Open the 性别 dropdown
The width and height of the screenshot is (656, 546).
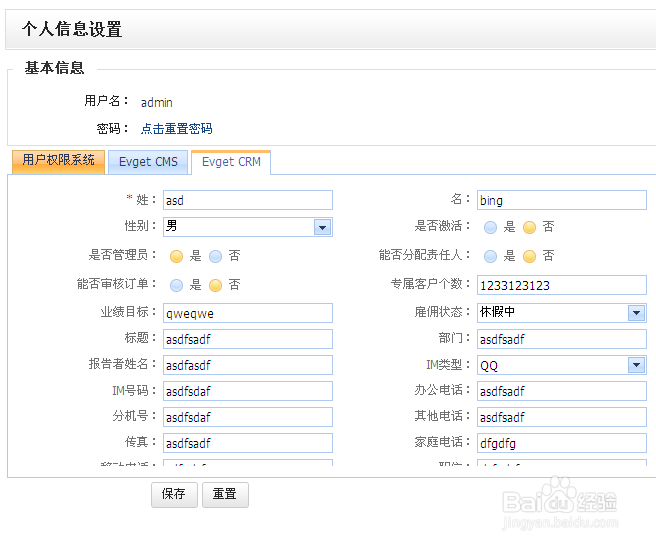tap(322, 227)
